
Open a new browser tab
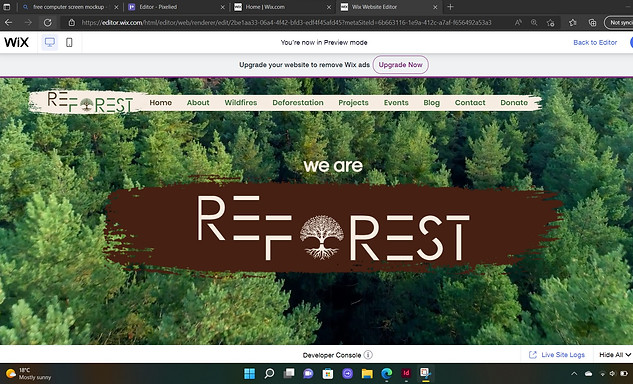tap(451, 7)
